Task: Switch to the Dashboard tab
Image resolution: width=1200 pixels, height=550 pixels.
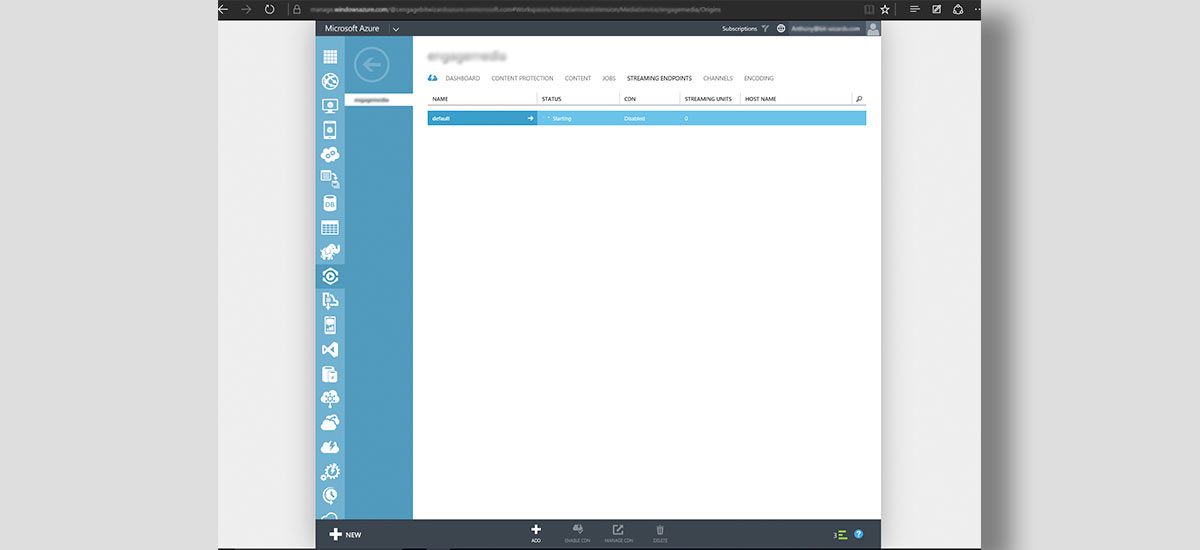Action: point(462,78)
